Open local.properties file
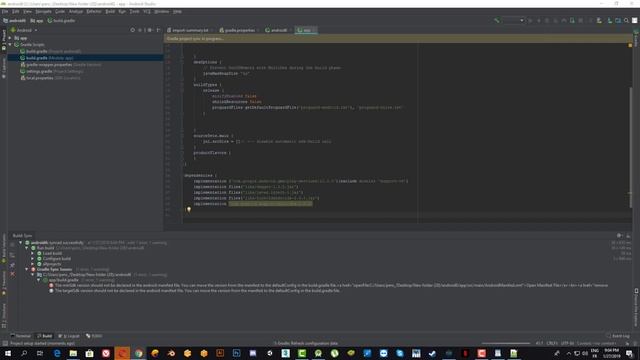640x360 pixels. [x=50, y=78]
